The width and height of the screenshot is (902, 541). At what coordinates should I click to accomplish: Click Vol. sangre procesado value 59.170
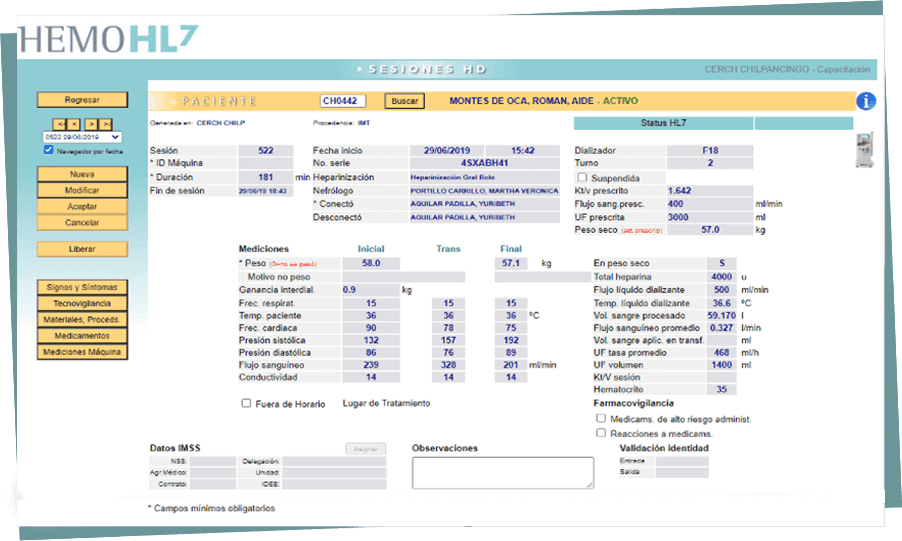click(721, 315)
